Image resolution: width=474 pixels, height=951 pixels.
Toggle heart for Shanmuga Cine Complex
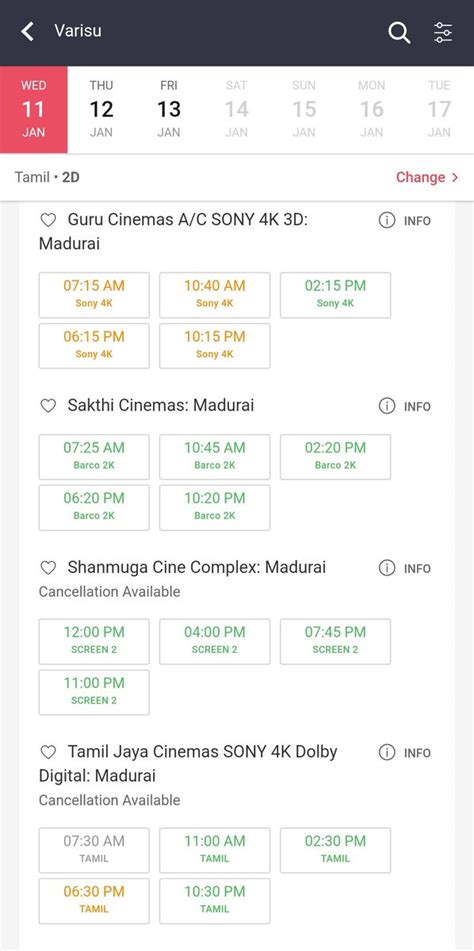(x=48, y=568)
